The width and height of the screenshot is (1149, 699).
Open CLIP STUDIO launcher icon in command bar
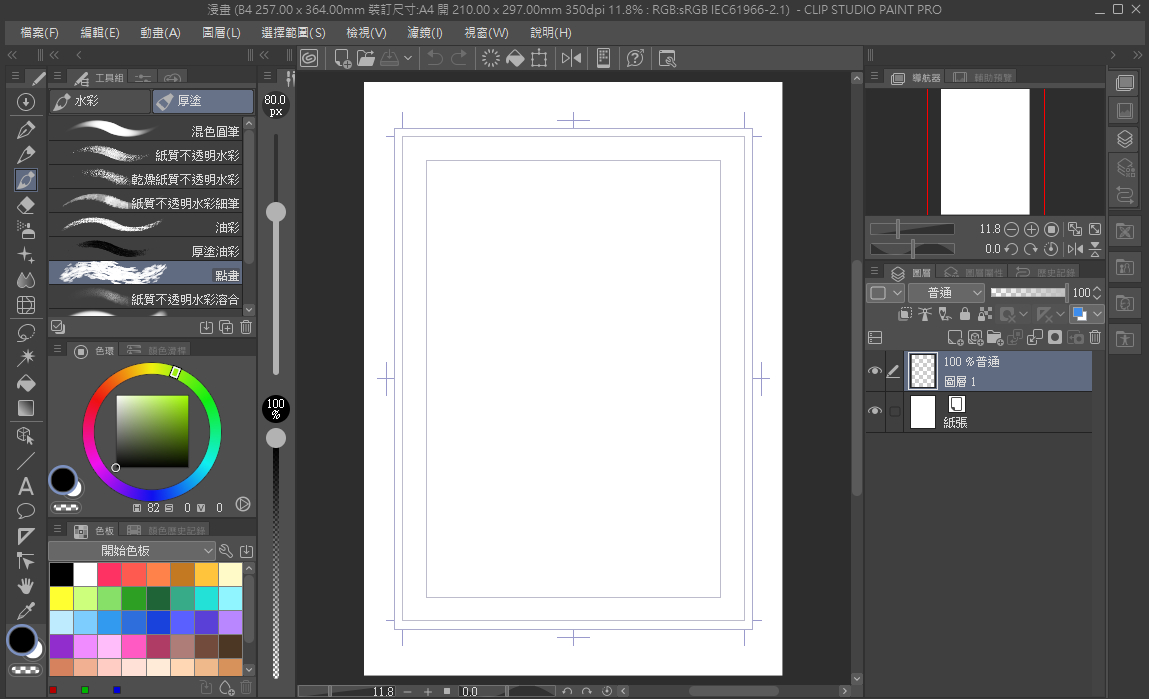click(x=309, y=58)
